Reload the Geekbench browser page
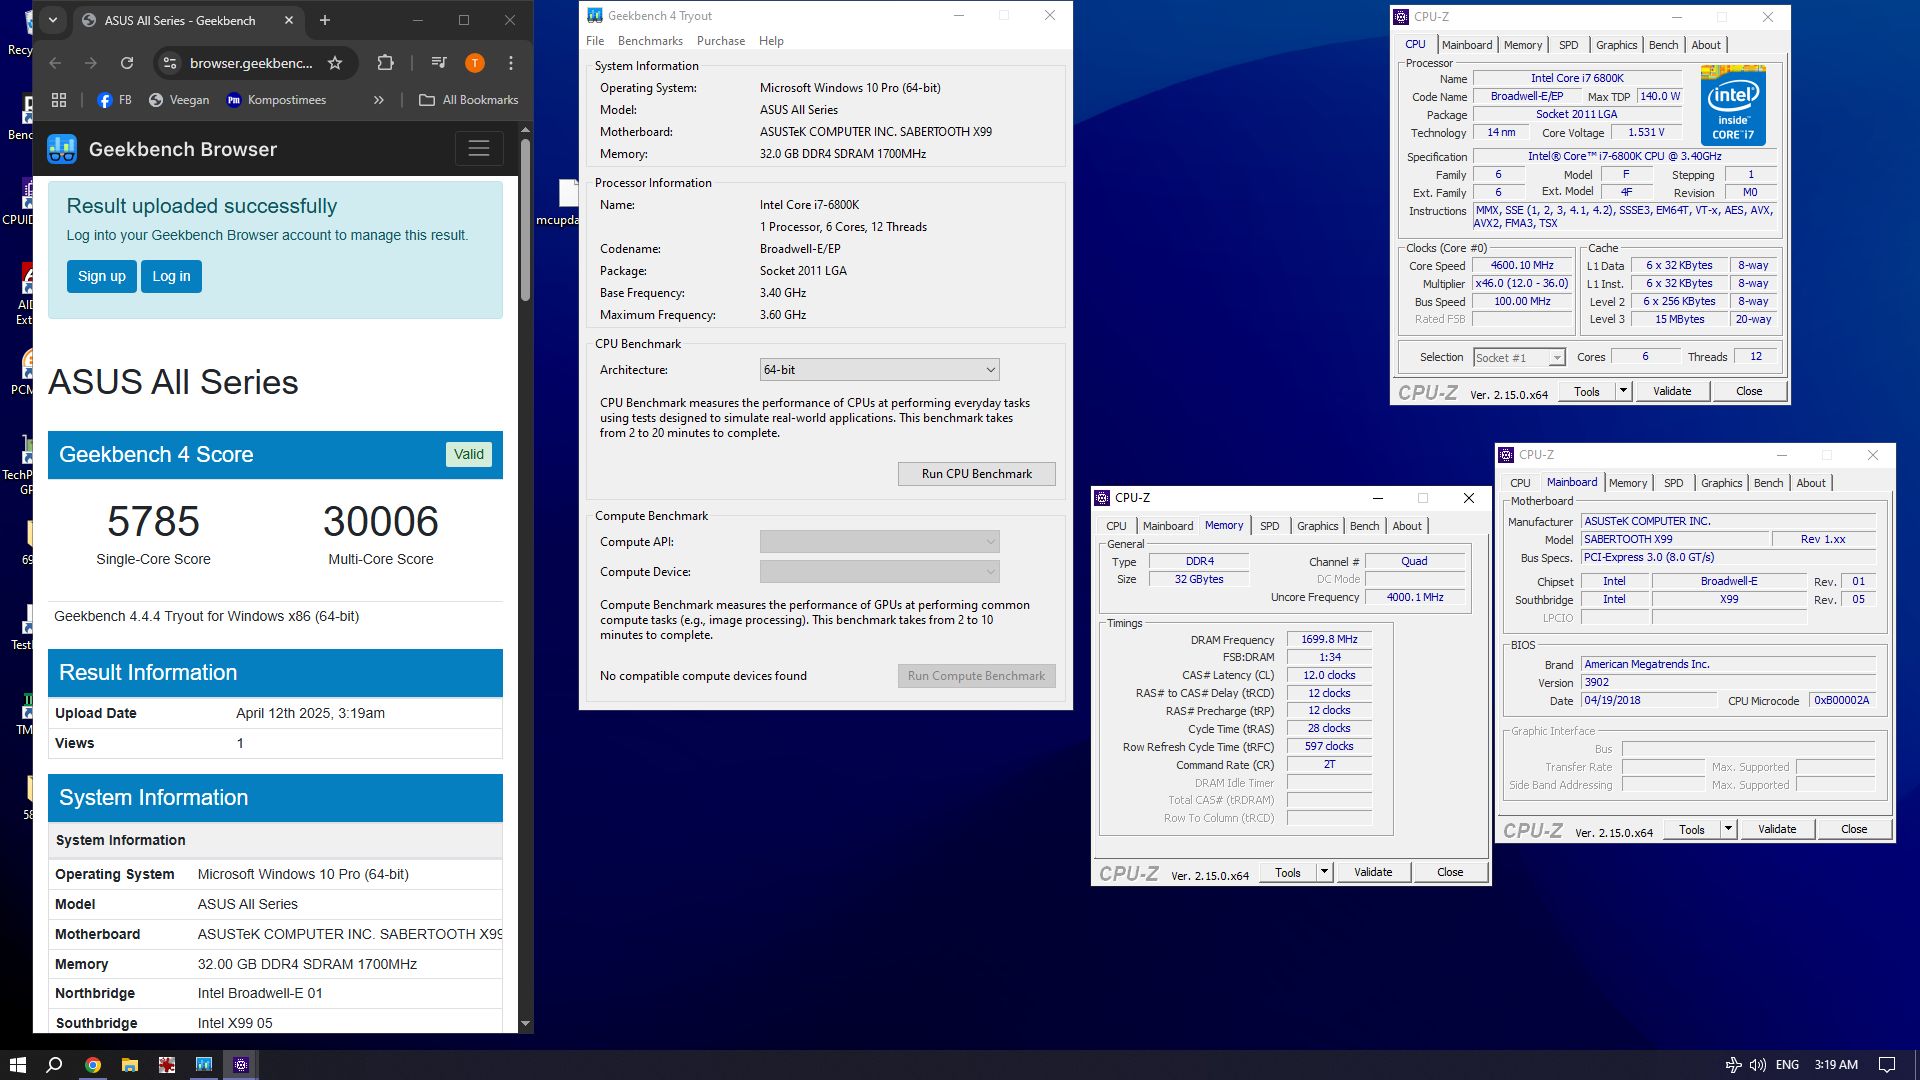1920x1080 pixels. pyautogui.click(x=127, y=63)
